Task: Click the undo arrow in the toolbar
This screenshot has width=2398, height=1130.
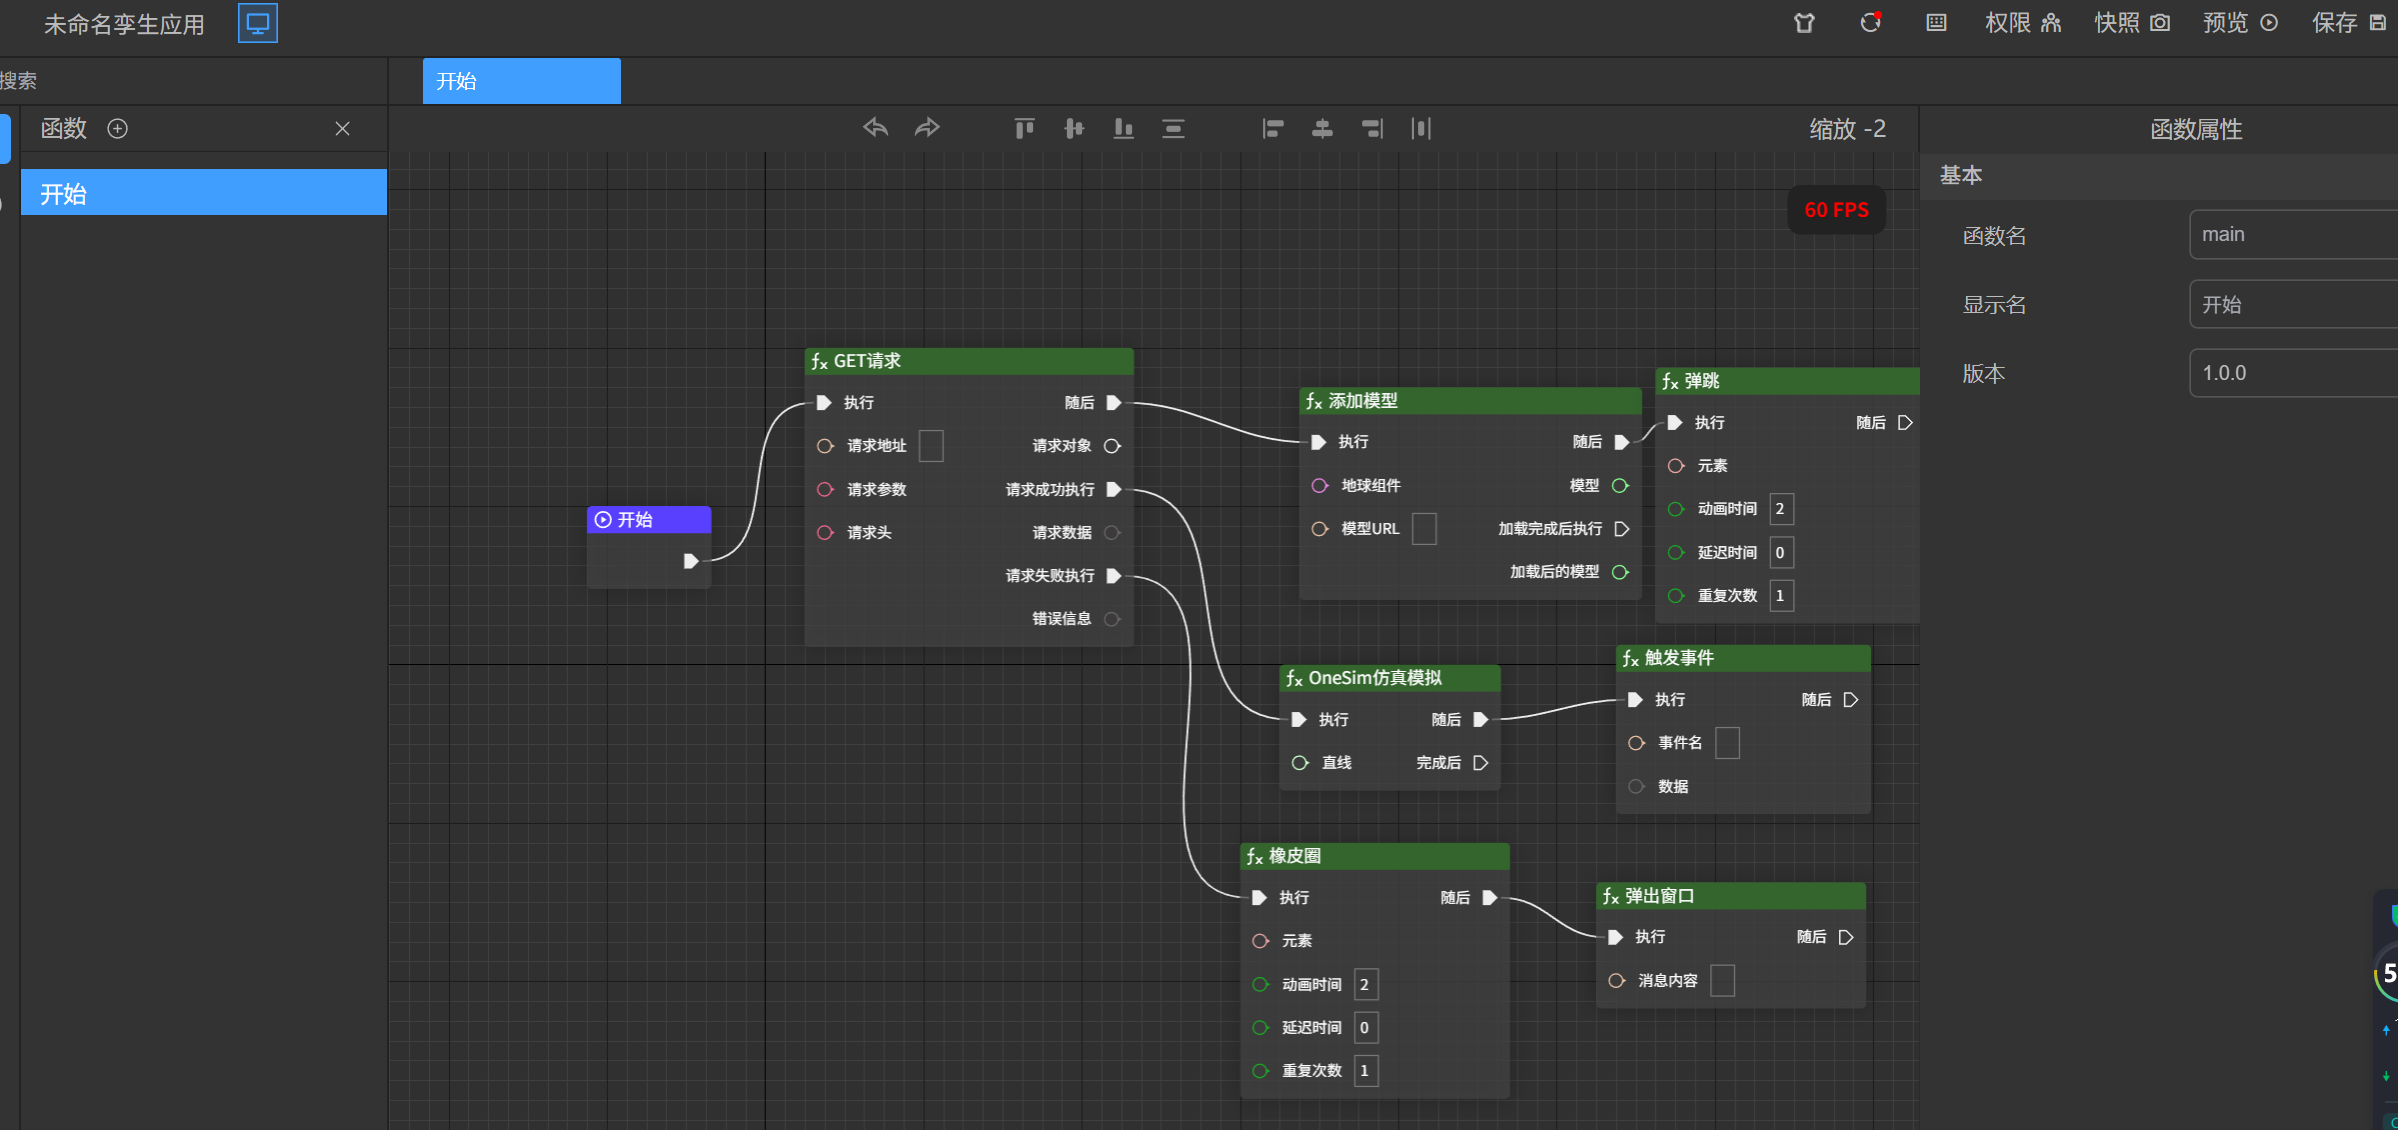Action: coord(875,128)
